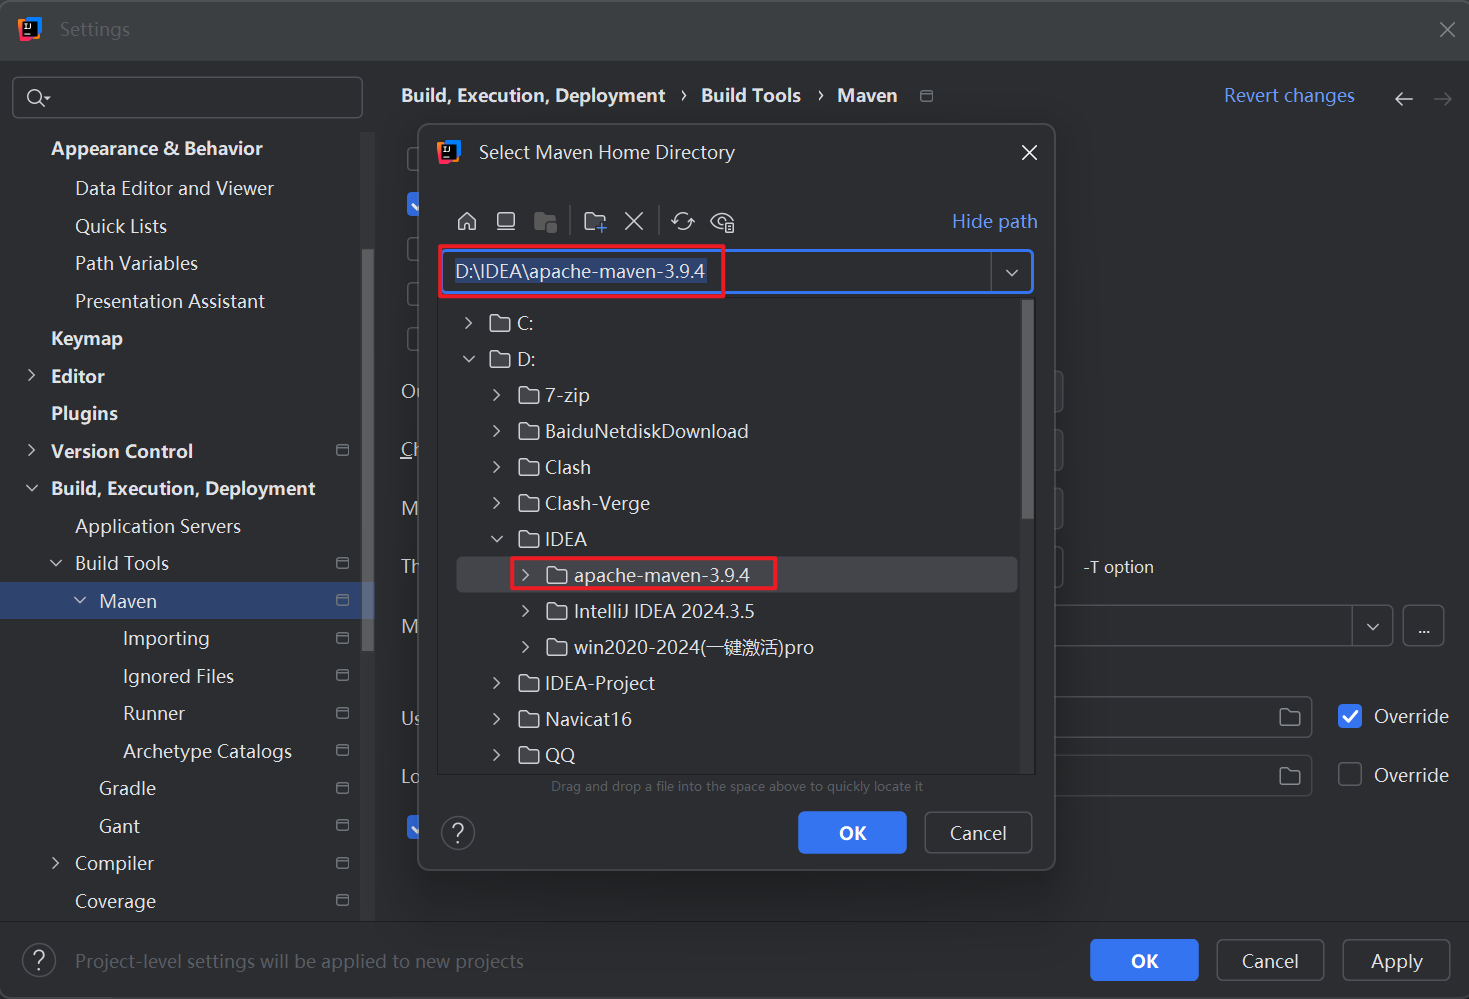1469x999 pixels.
Task: Click project-level icon on Archetype Catalogs row
Action: pyautogui.click(x=342, y=750)
